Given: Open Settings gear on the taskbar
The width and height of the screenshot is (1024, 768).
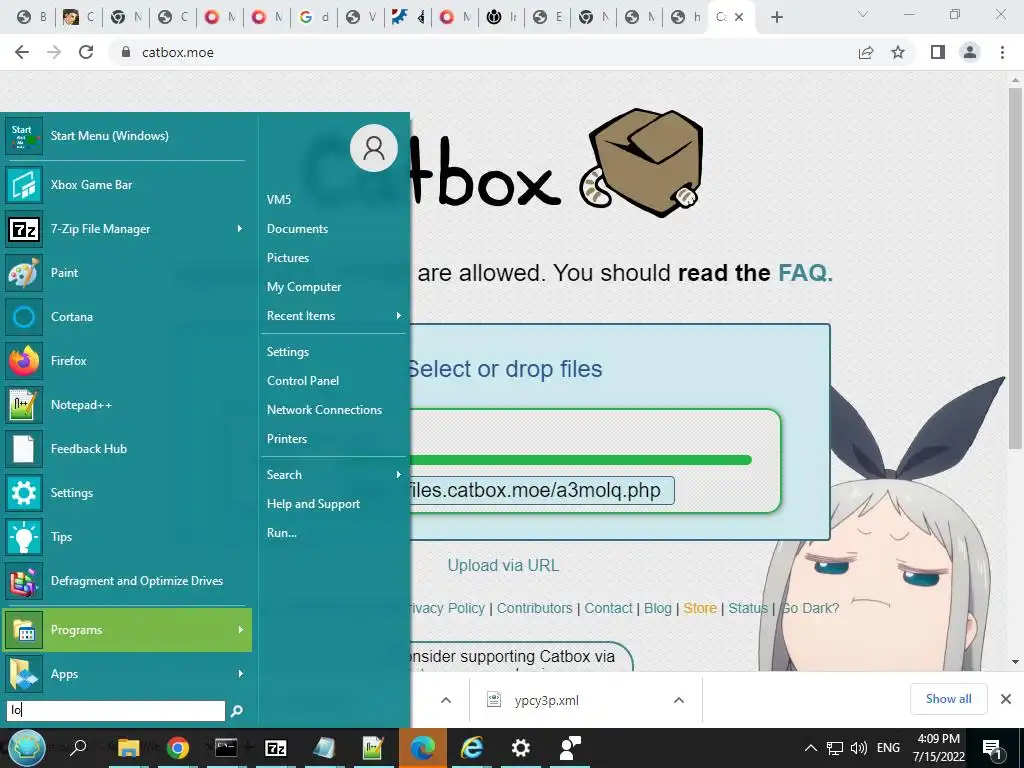Looking at the screenshot, I should [520, 748].
